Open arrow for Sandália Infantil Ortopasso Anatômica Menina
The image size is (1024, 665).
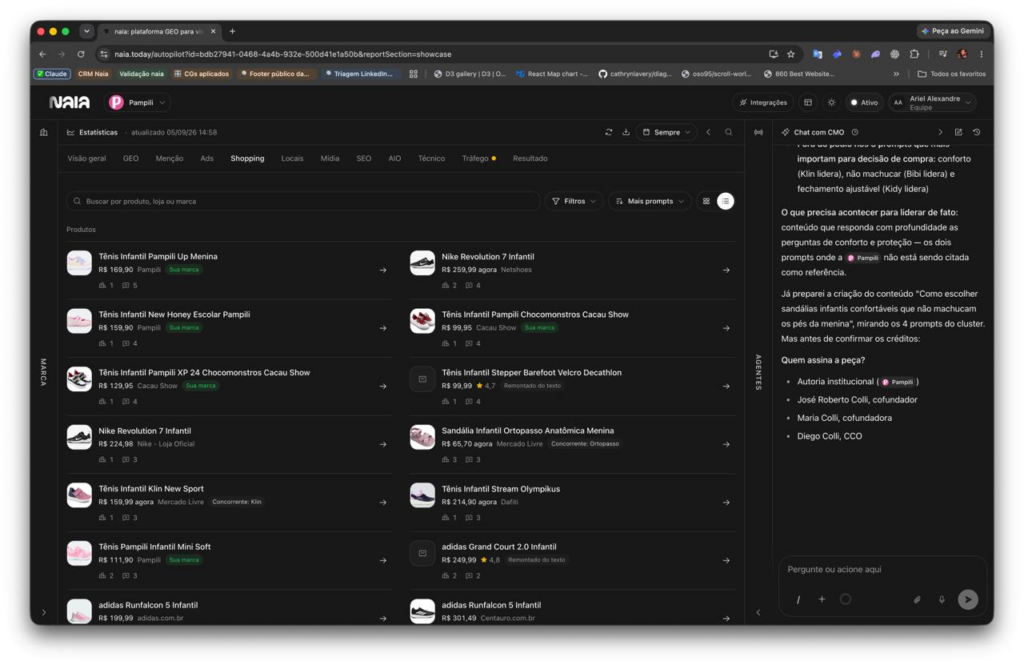pos(726,444)
